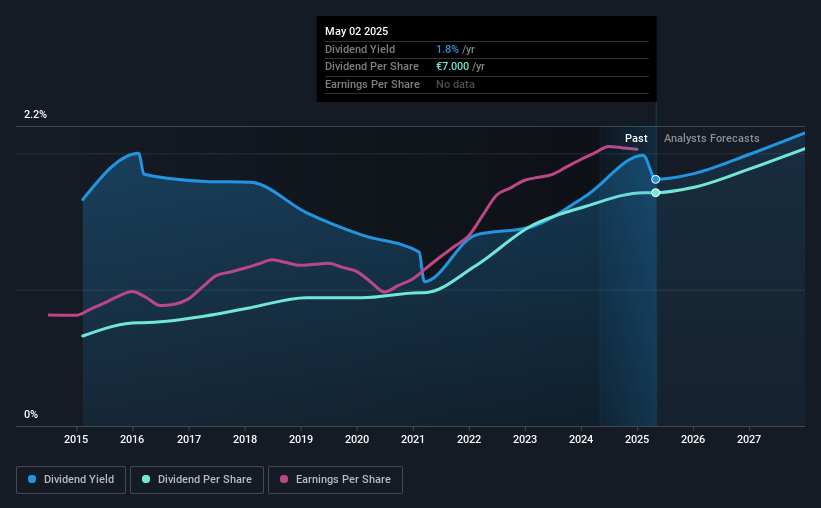Click the May 02 2025 tooltip date
Image resolution: width=821 pixels, height=508 pixels.
(x=357, y=31)
